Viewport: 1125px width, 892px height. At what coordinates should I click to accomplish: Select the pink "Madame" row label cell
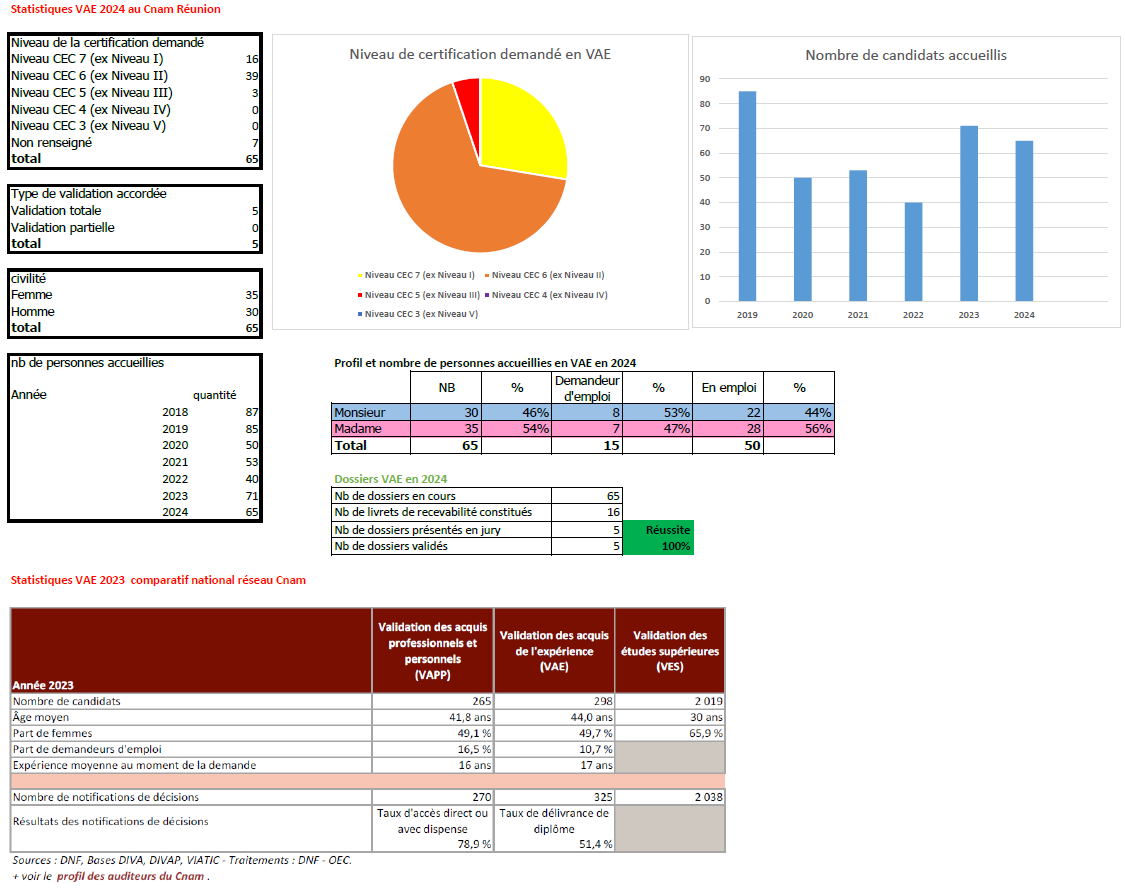click(x=370, y=429)
